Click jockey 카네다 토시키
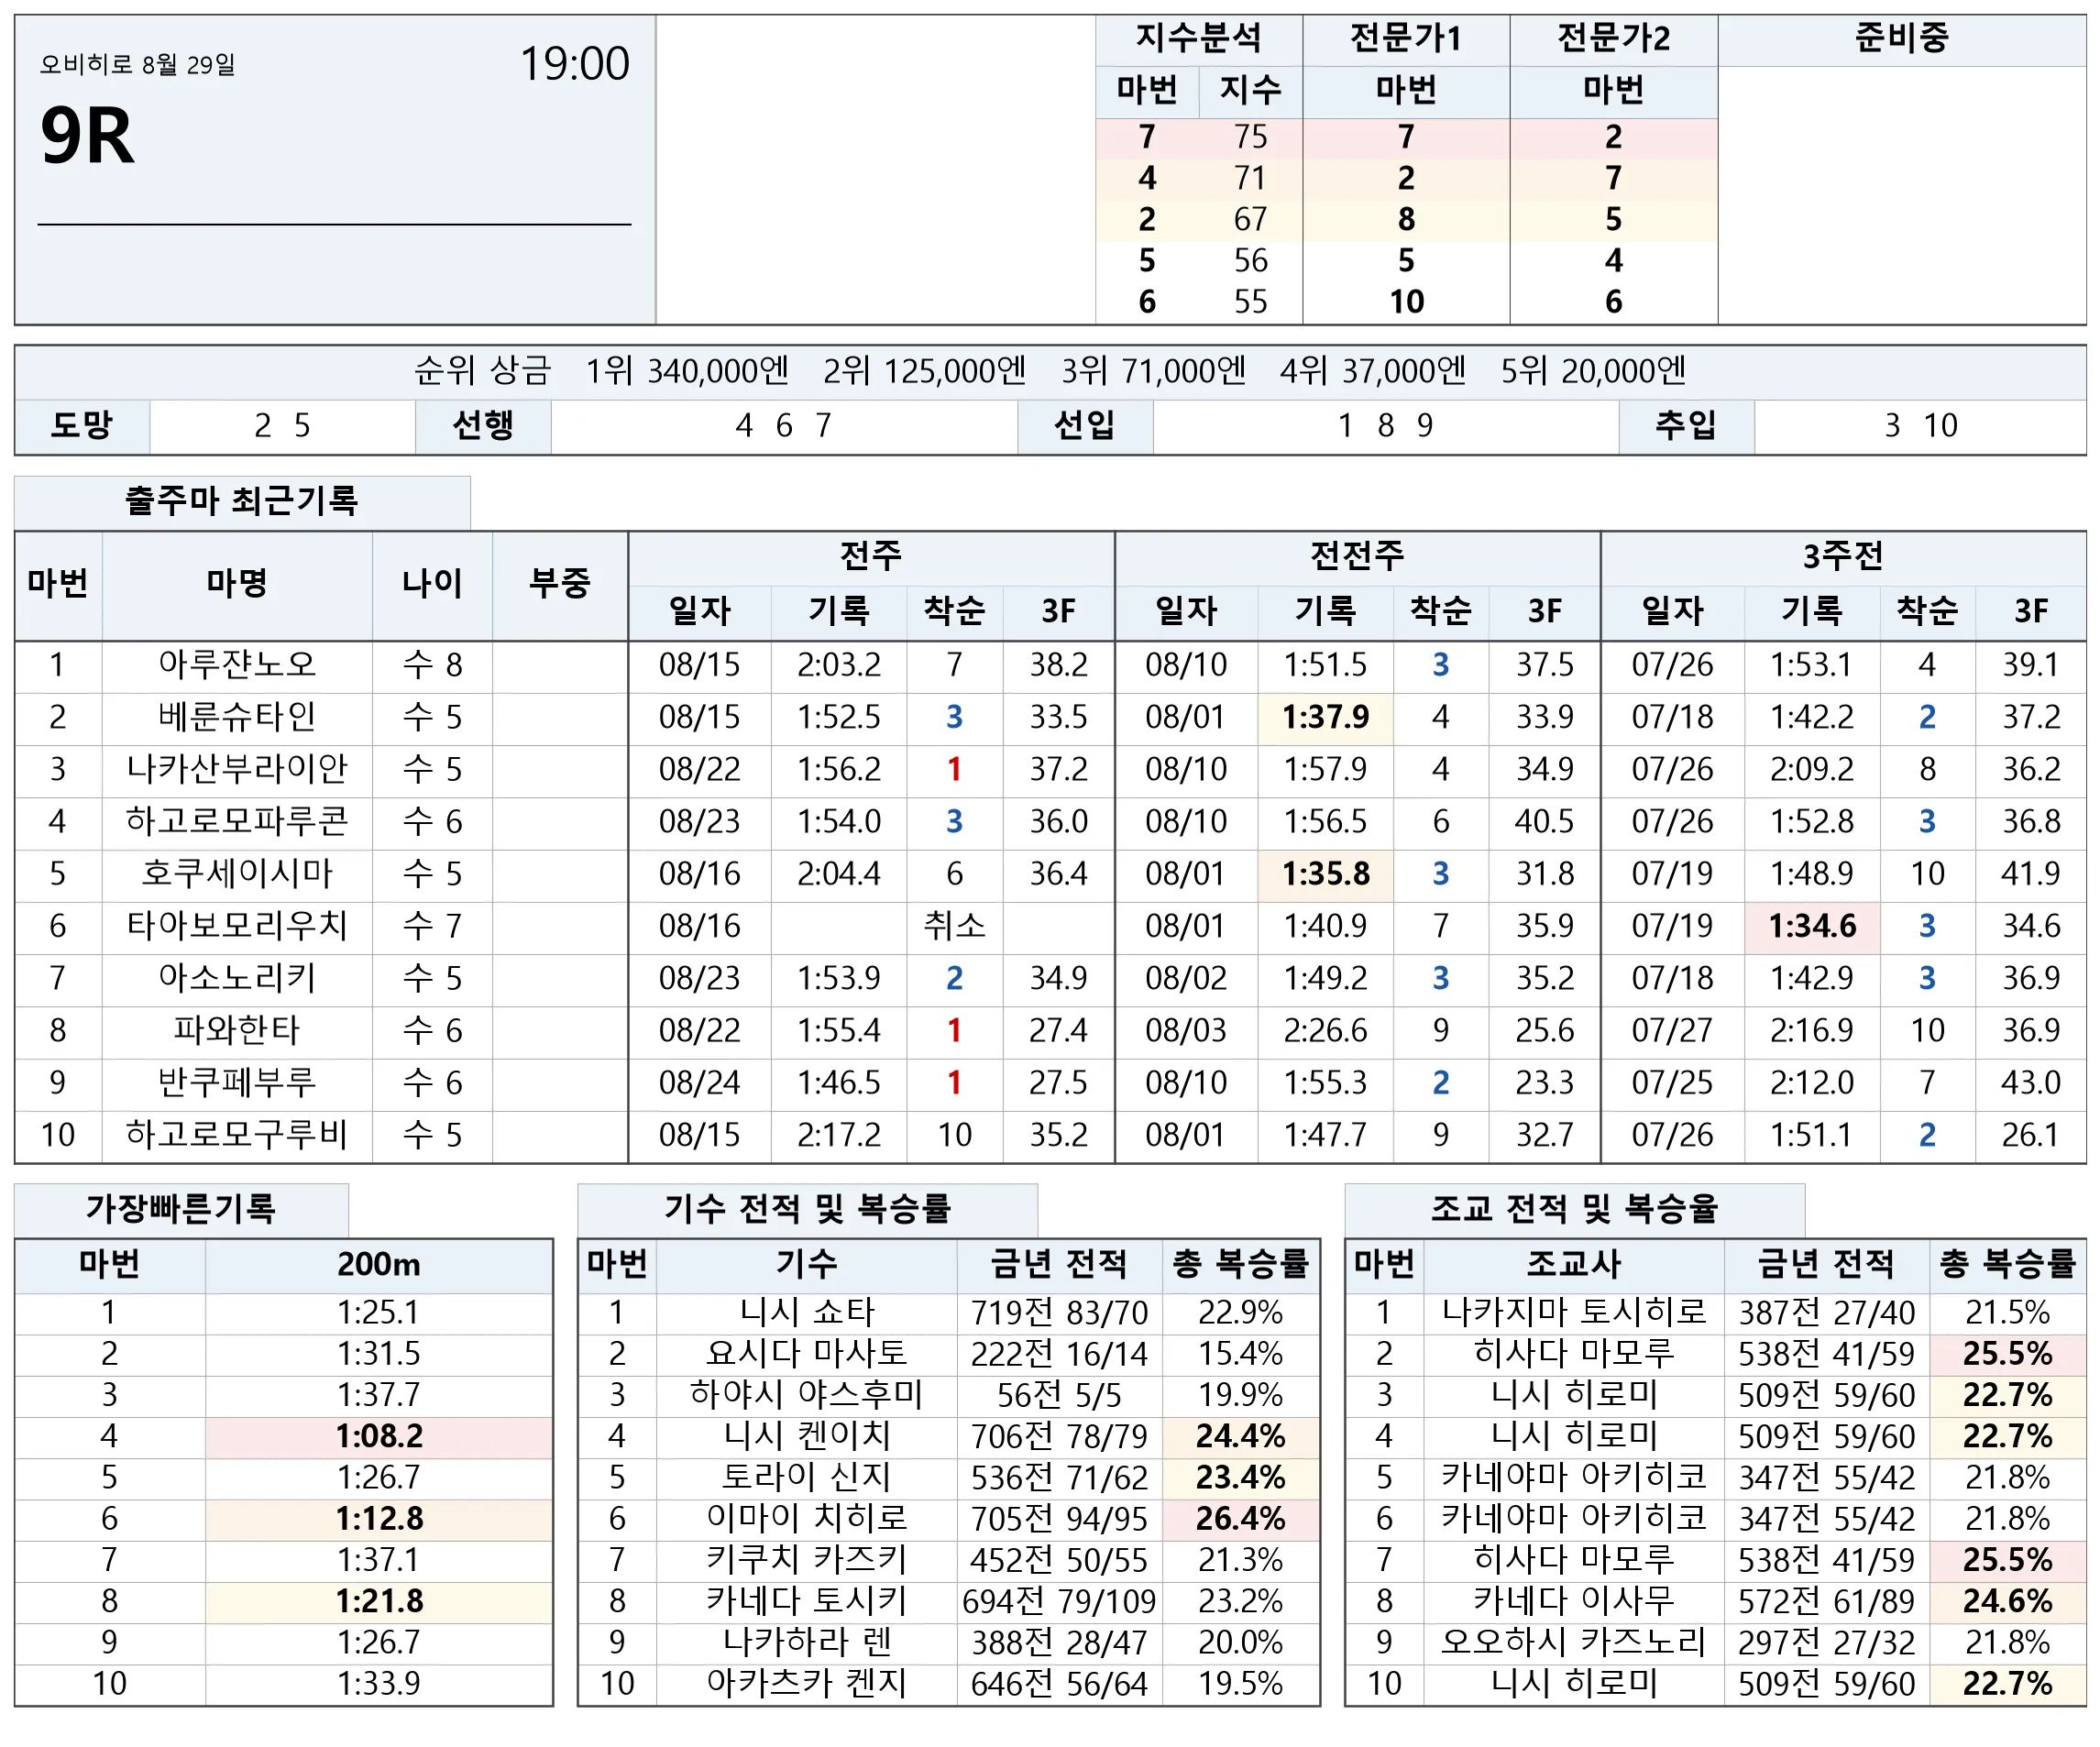Viewport: 2100px width, 1747px height. coord(807,1602)
